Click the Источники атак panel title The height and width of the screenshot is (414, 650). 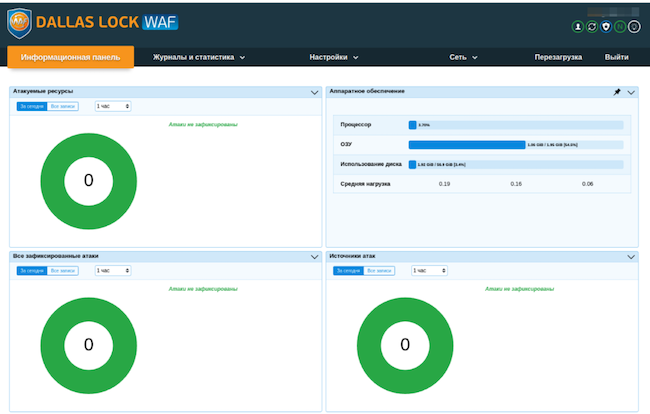[x=352, y=256]
